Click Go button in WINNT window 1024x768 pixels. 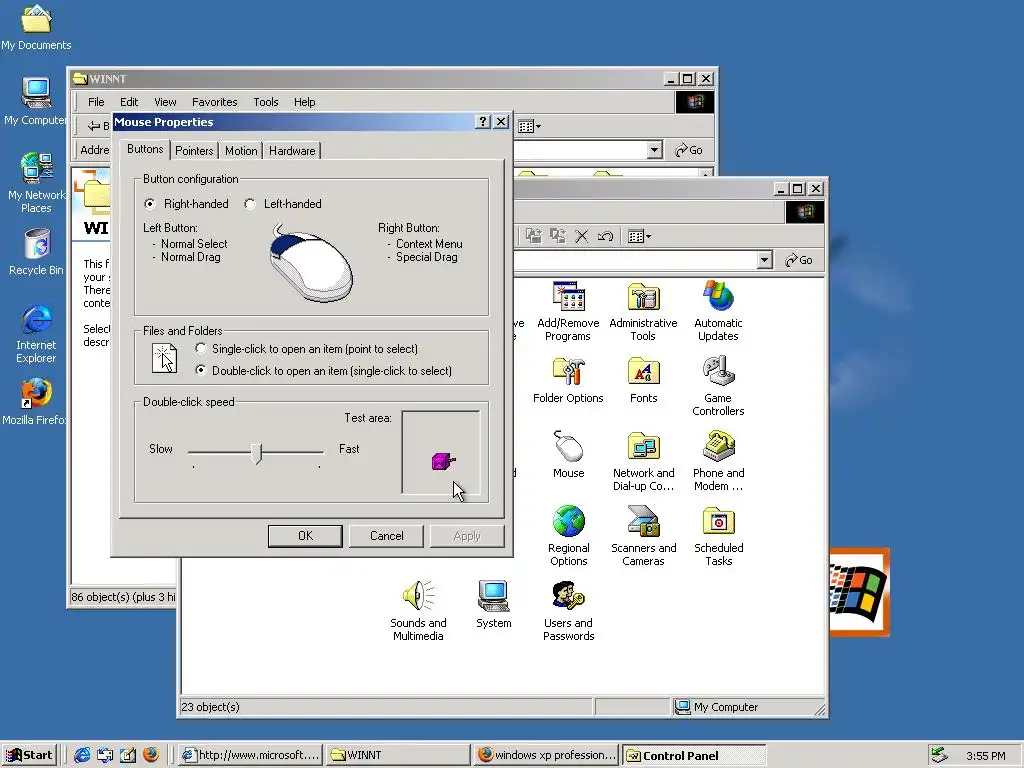689,150
